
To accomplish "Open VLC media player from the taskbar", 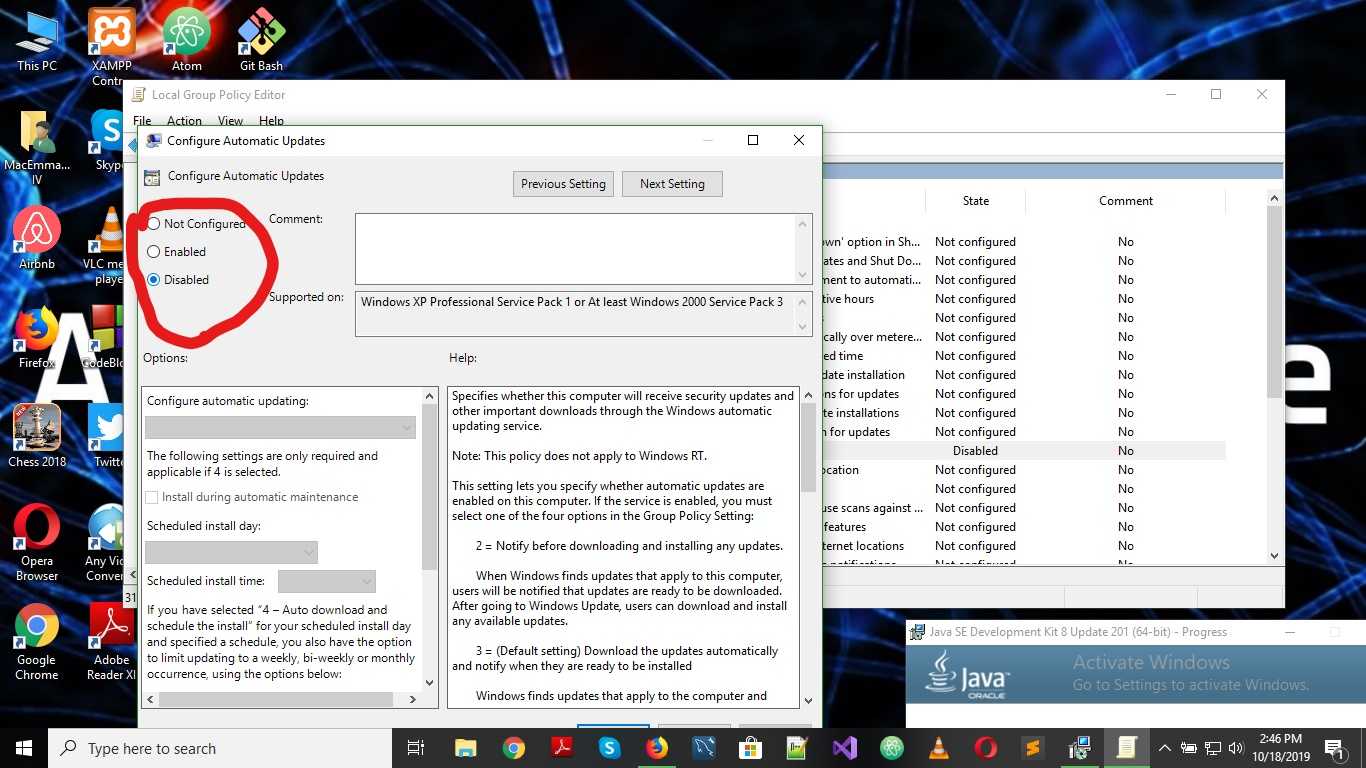I will [x=939, y=748].
